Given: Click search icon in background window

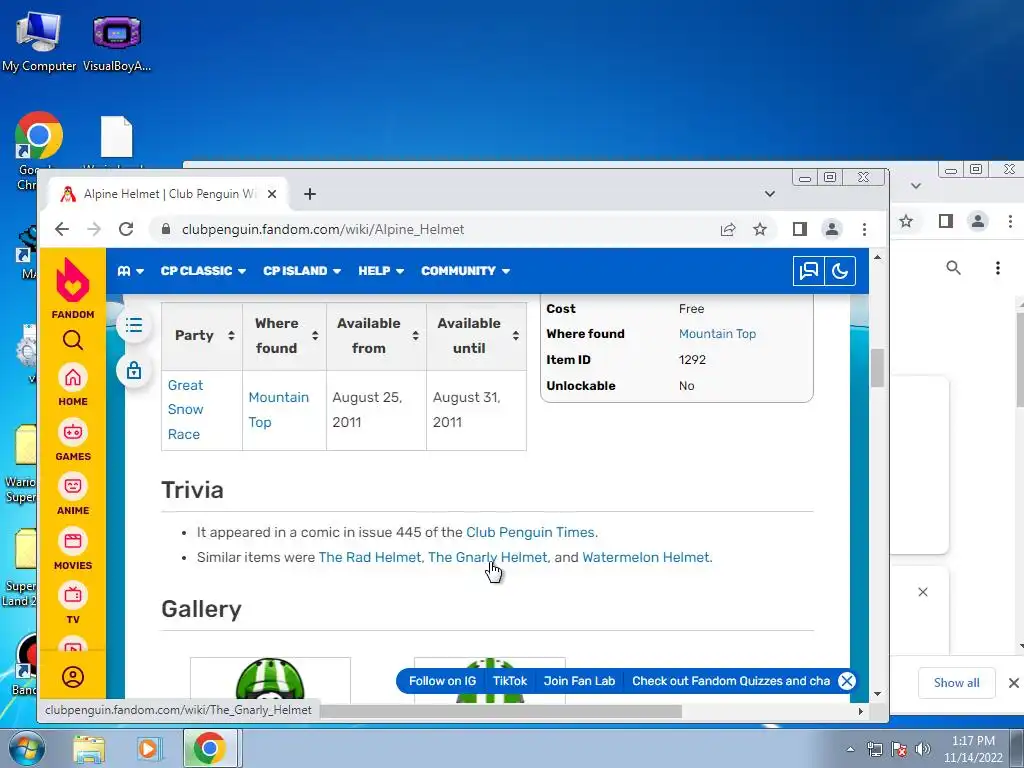Looking at the screenshot, I should (953, 268).
